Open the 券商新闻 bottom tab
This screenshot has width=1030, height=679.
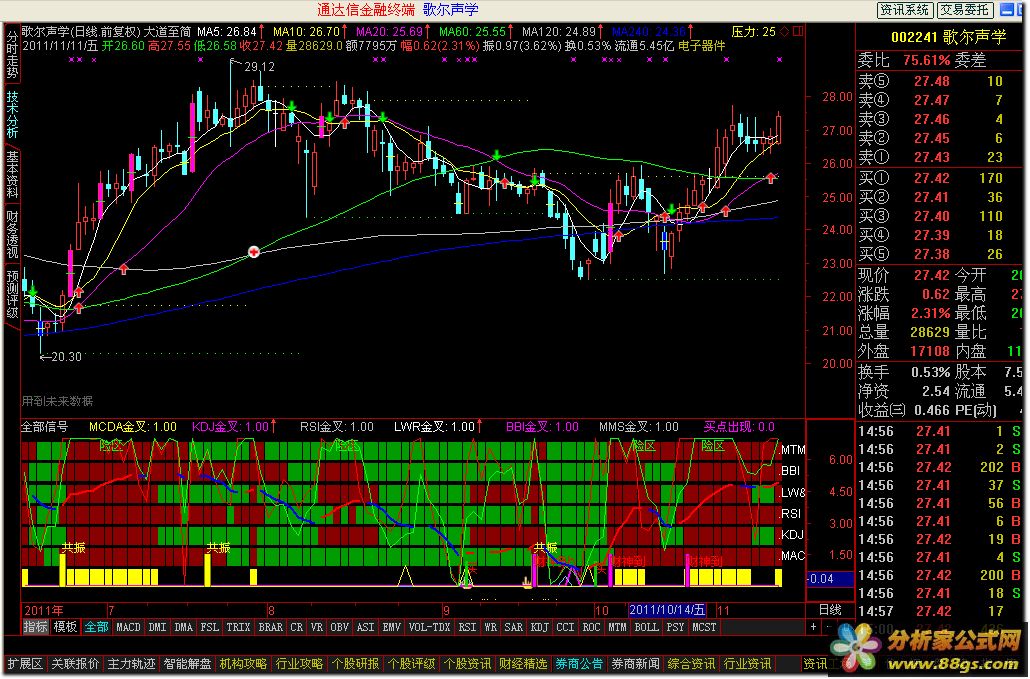[x=636, y=664]
